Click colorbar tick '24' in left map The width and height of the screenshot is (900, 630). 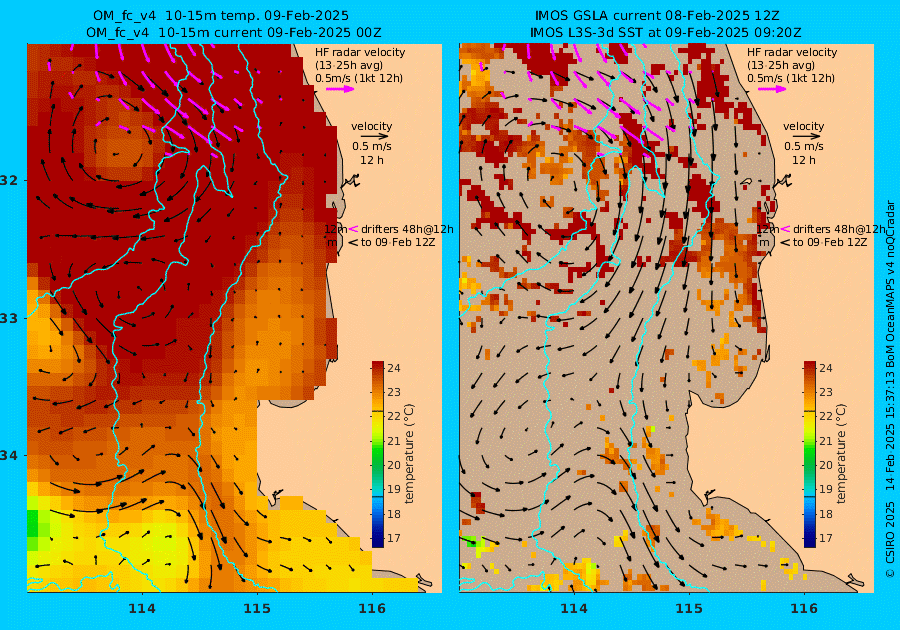[x=394, y=368]
